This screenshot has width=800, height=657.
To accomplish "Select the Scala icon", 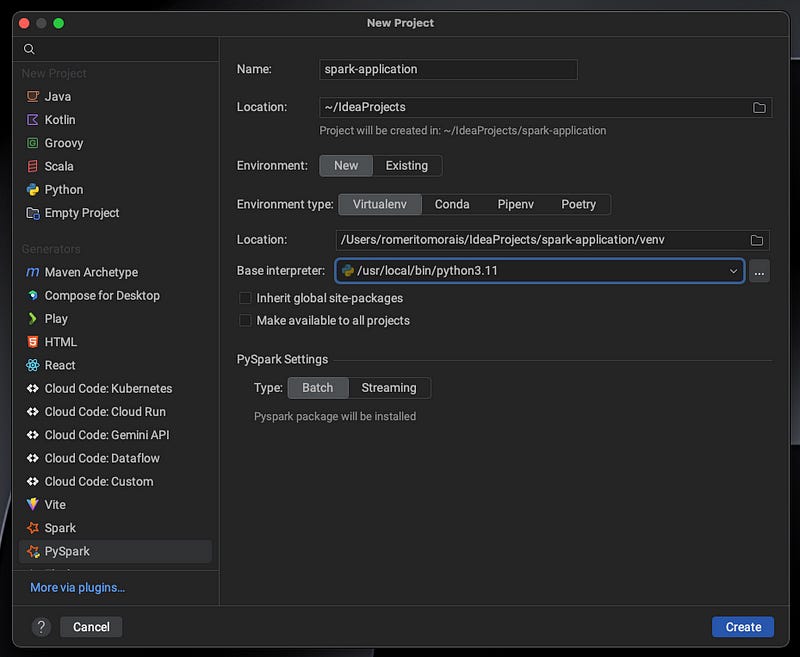I will [33, 166].
